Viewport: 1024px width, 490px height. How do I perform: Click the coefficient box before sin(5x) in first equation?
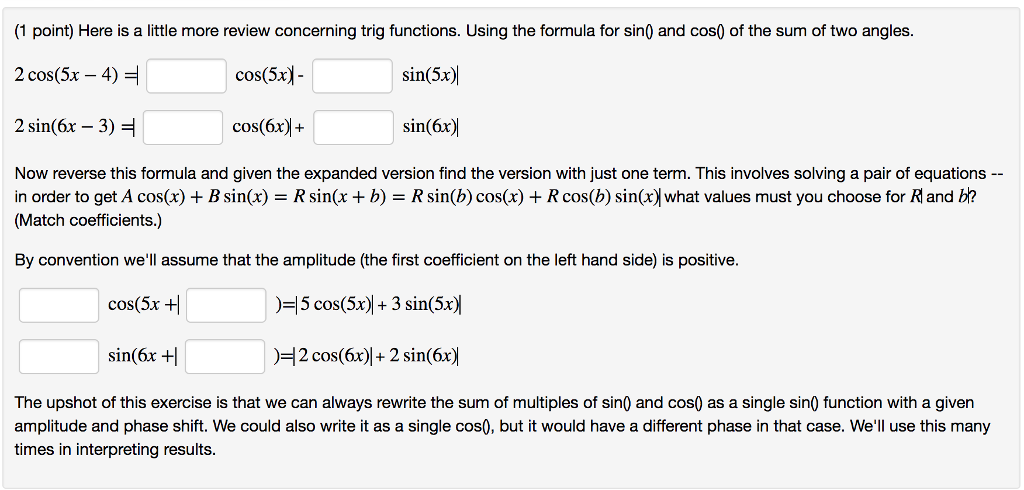[x=353, y=76]
